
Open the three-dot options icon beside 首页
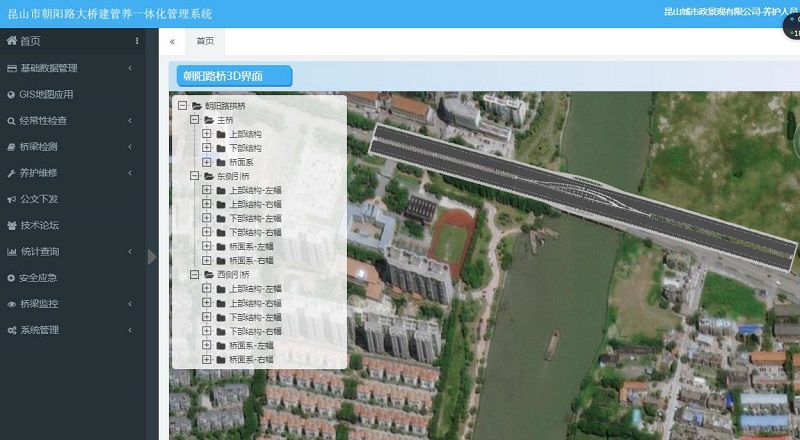[x=137, y=41]
